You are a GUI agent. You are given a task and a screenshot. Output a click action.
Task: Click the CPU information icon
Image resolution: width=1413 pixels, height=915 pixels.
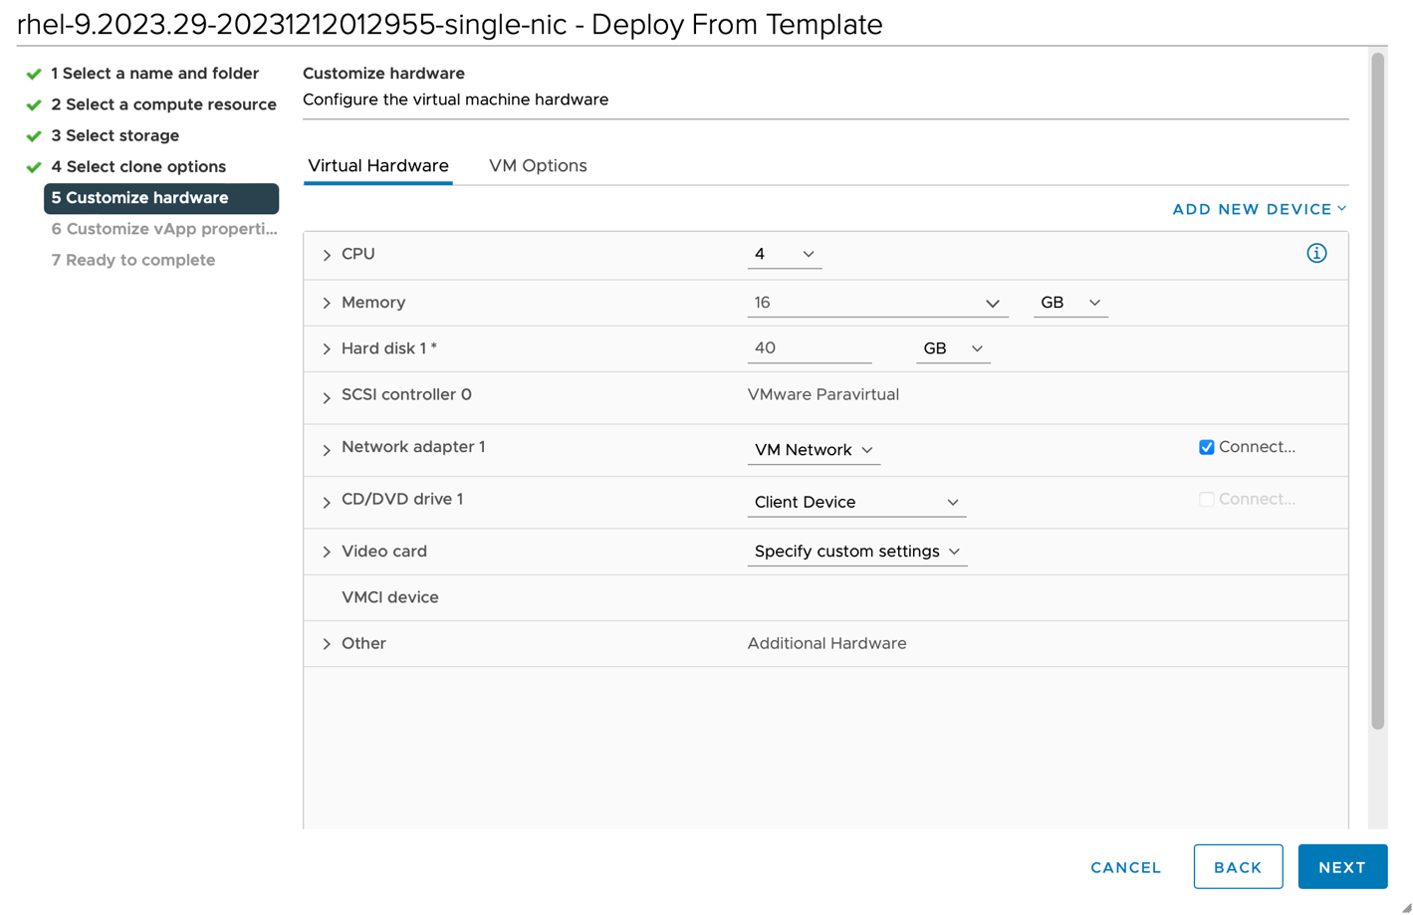pos(1318,254)
